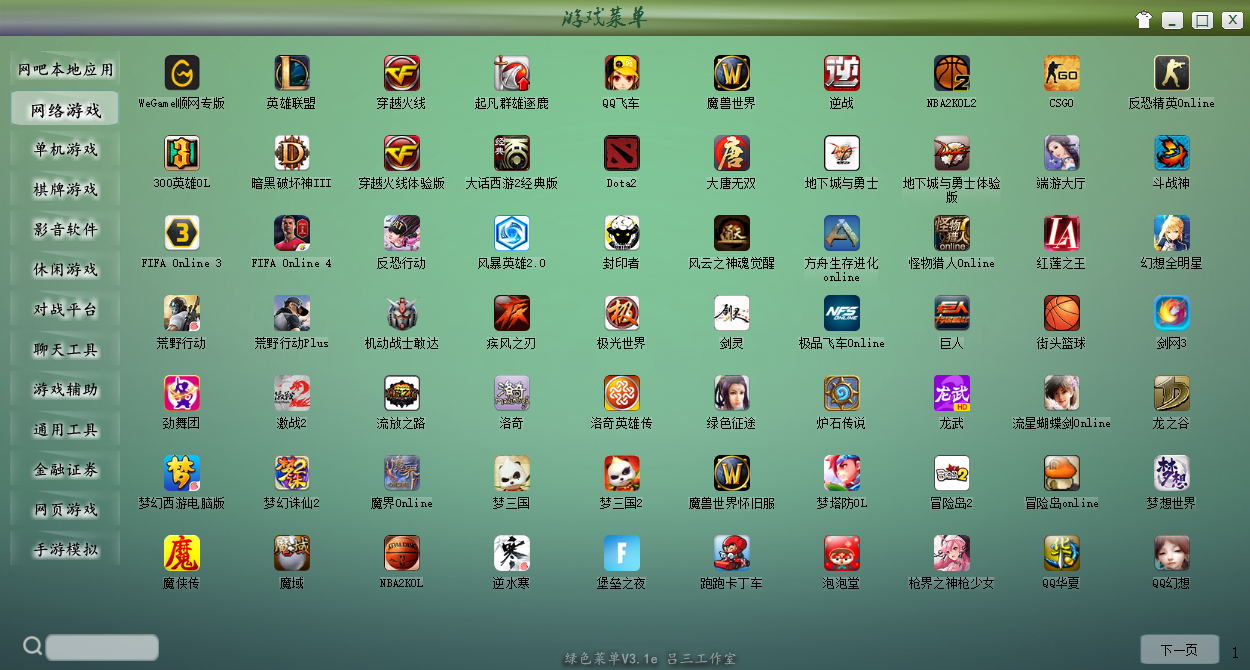Launch 英雄联盟 game icon

pyautogui.click(x=292, y=73)
